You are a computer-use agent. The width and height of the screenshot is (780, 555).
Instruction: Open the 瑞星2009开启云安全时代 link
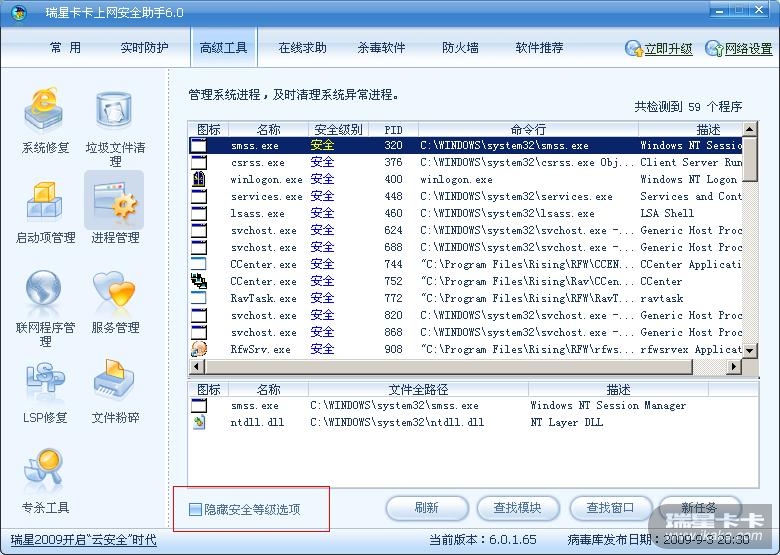[84, 540]
